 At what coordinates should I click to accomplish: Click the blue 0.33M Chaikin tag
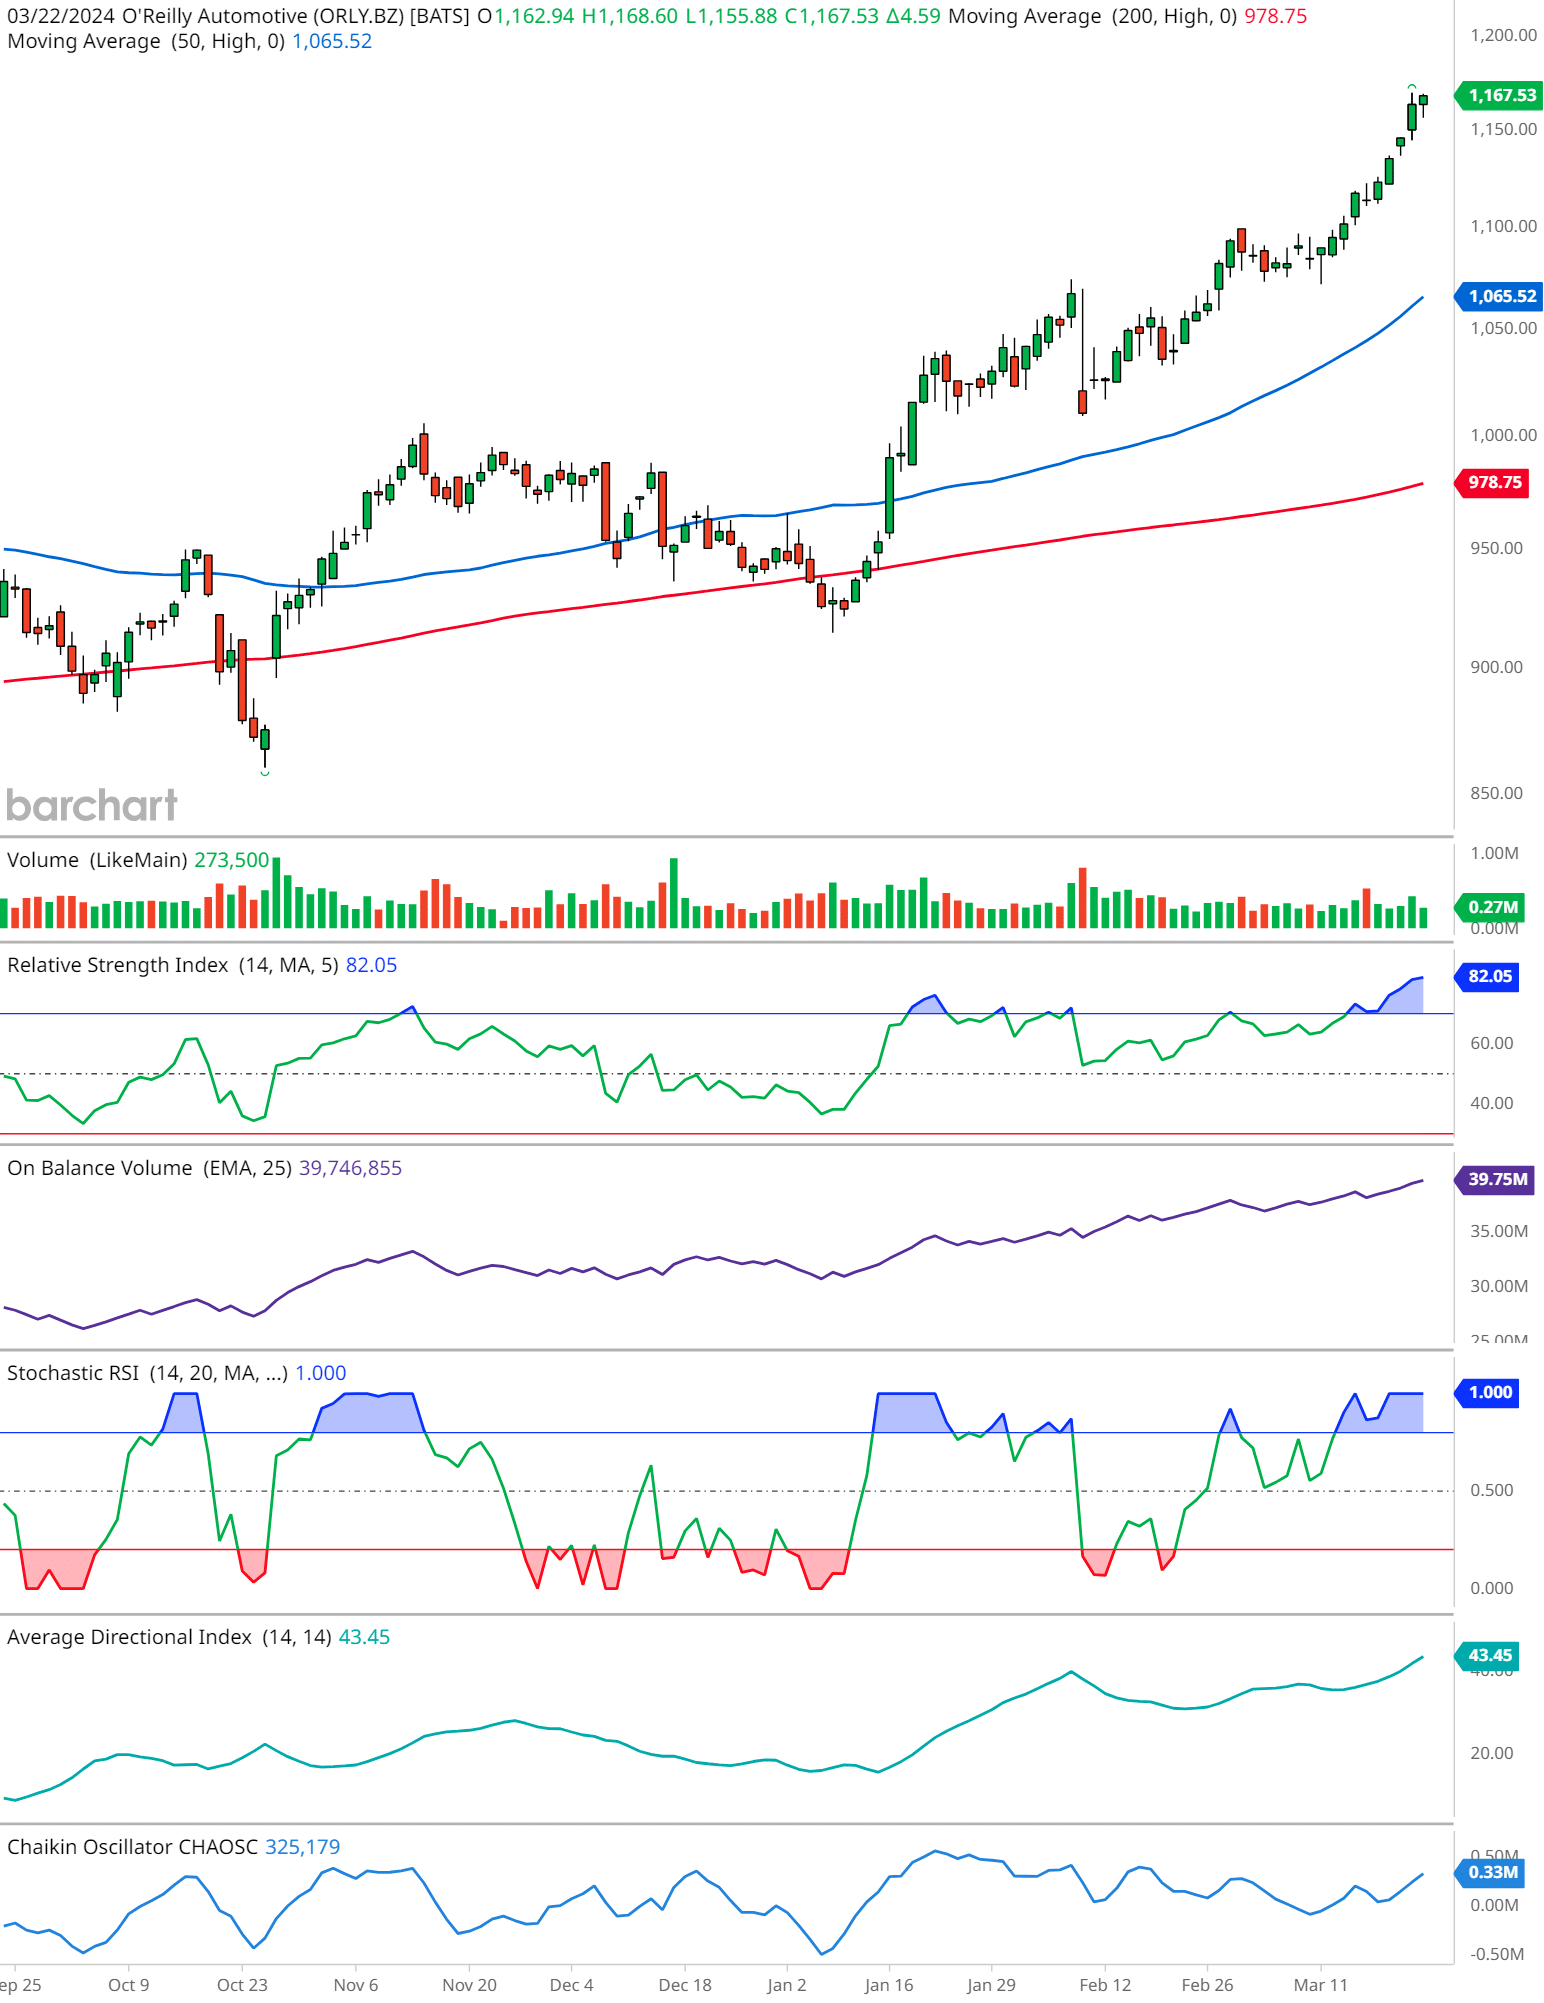1491,1872
